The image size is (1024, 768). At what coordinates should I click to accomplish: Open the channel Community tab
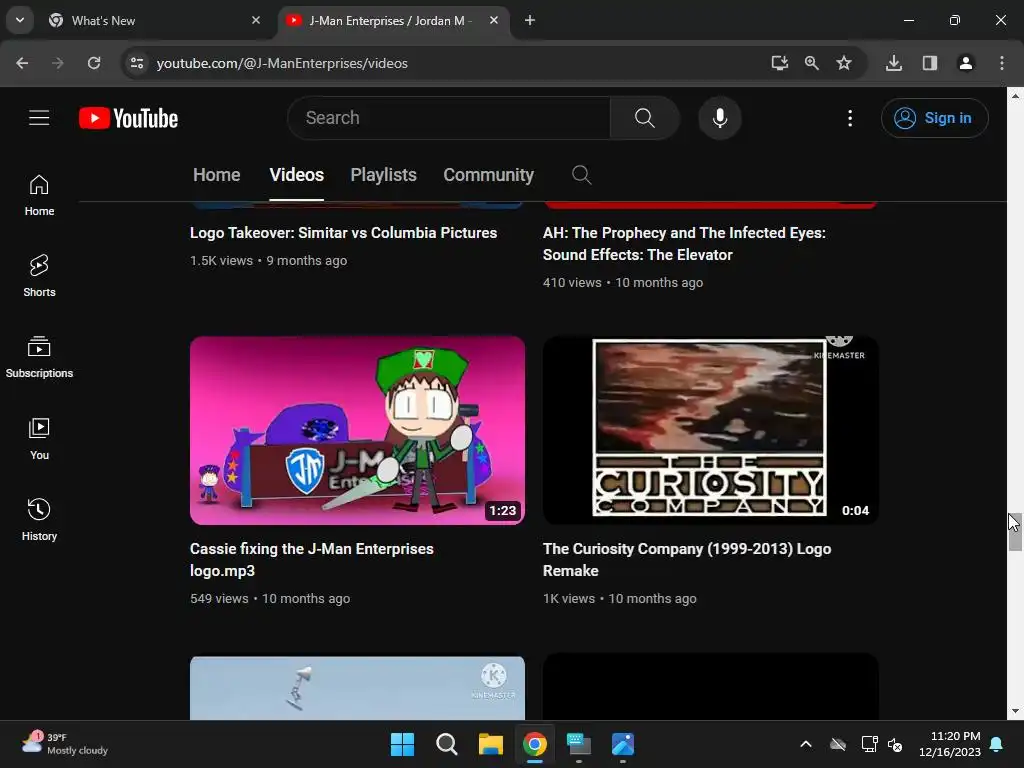(488, 174)
